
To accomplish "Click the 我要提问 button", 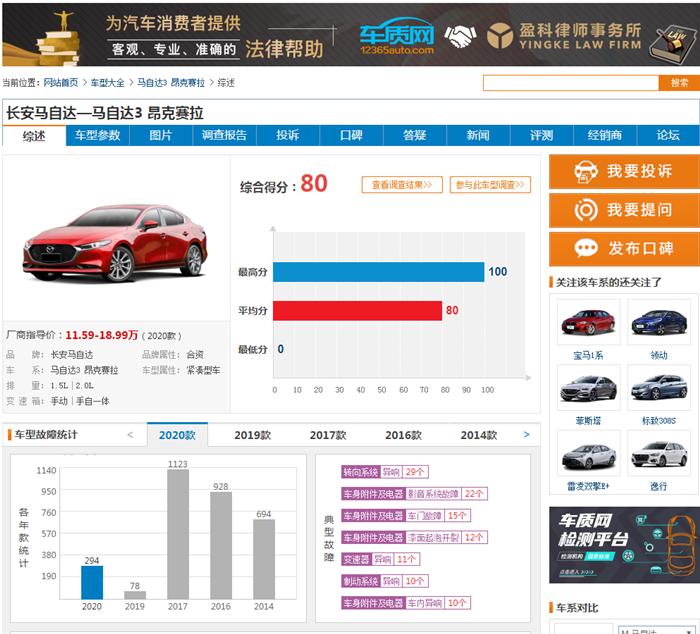I will tap(625, 210).
